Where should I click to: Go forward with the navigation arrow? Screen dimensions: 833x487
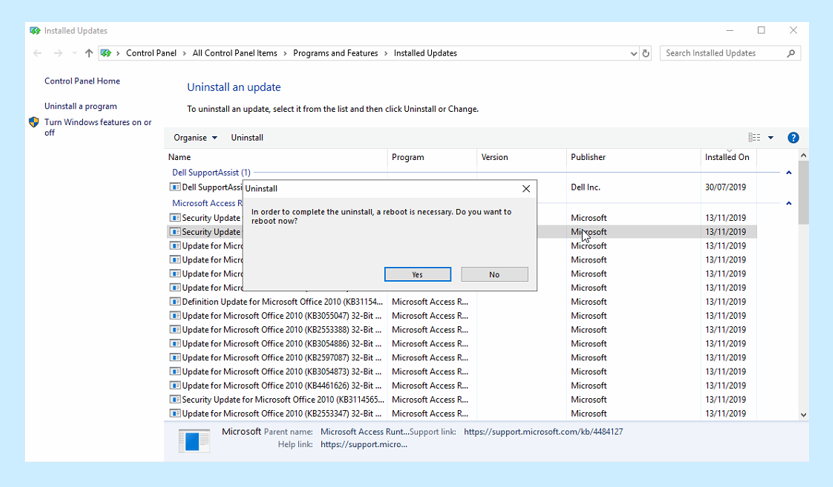(x=58, y=53)
